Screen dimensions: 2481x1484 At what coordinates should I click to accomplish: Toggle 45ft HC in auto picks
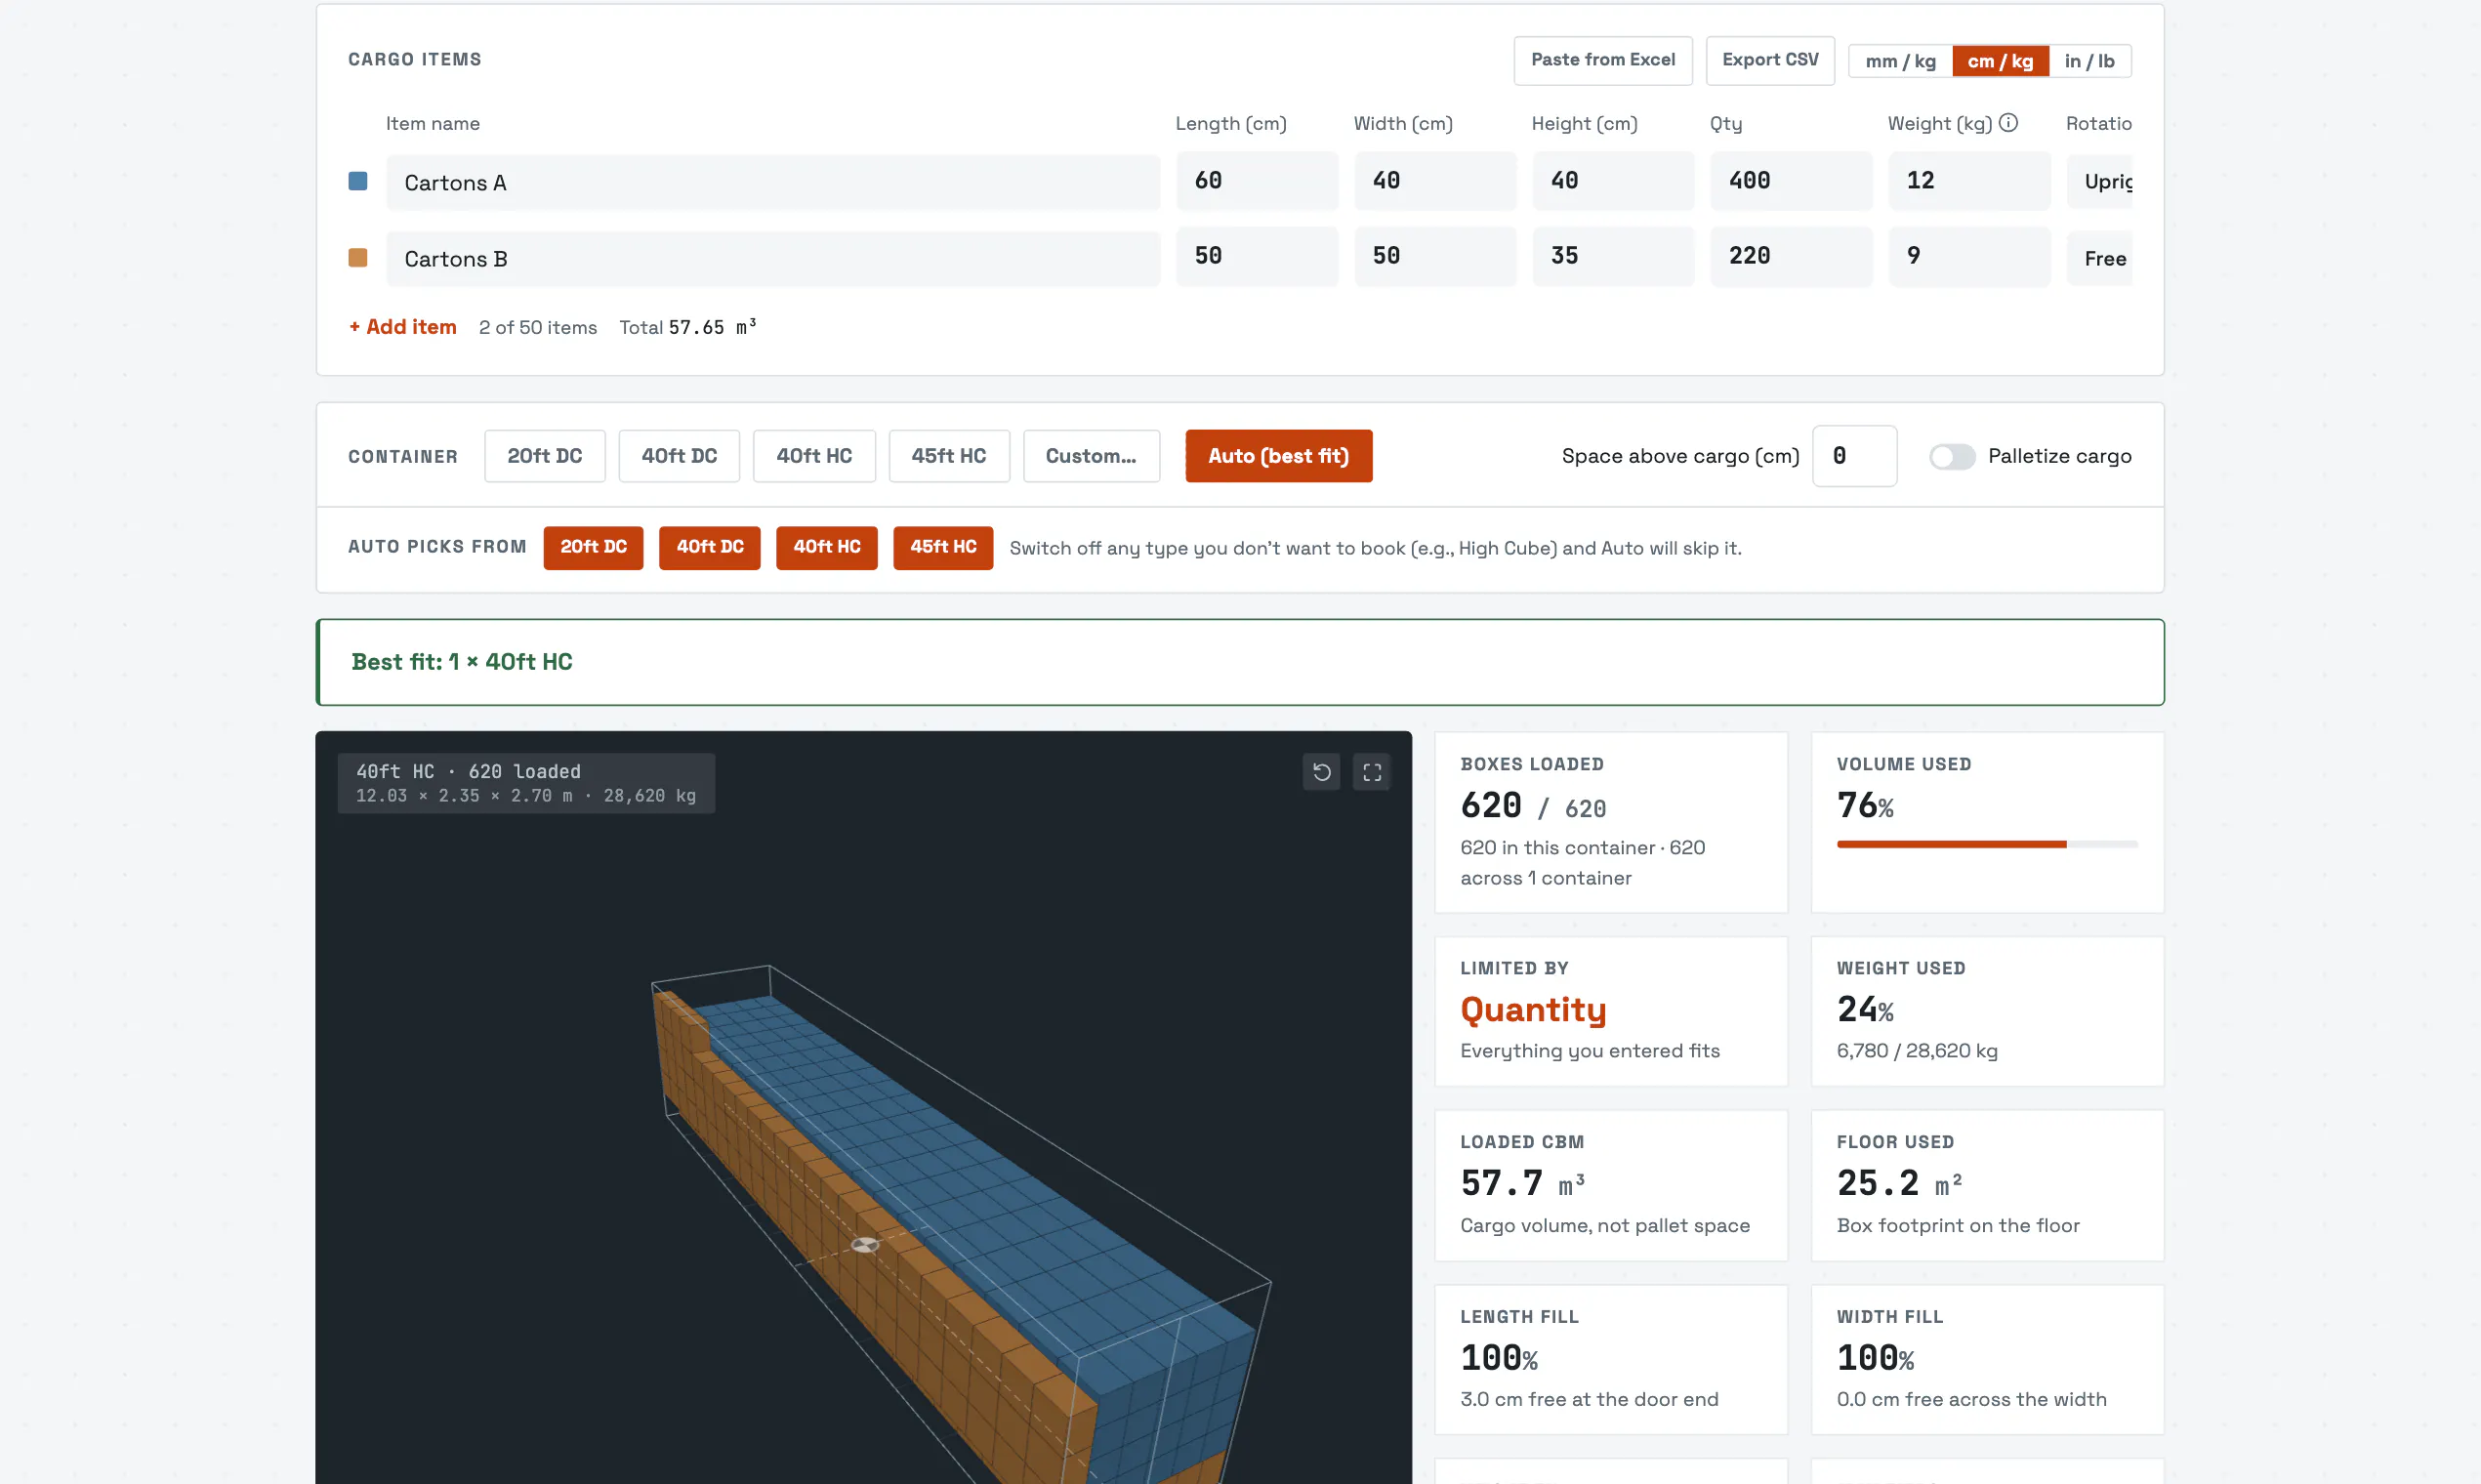pyautogui.click(x=943, y=547)
